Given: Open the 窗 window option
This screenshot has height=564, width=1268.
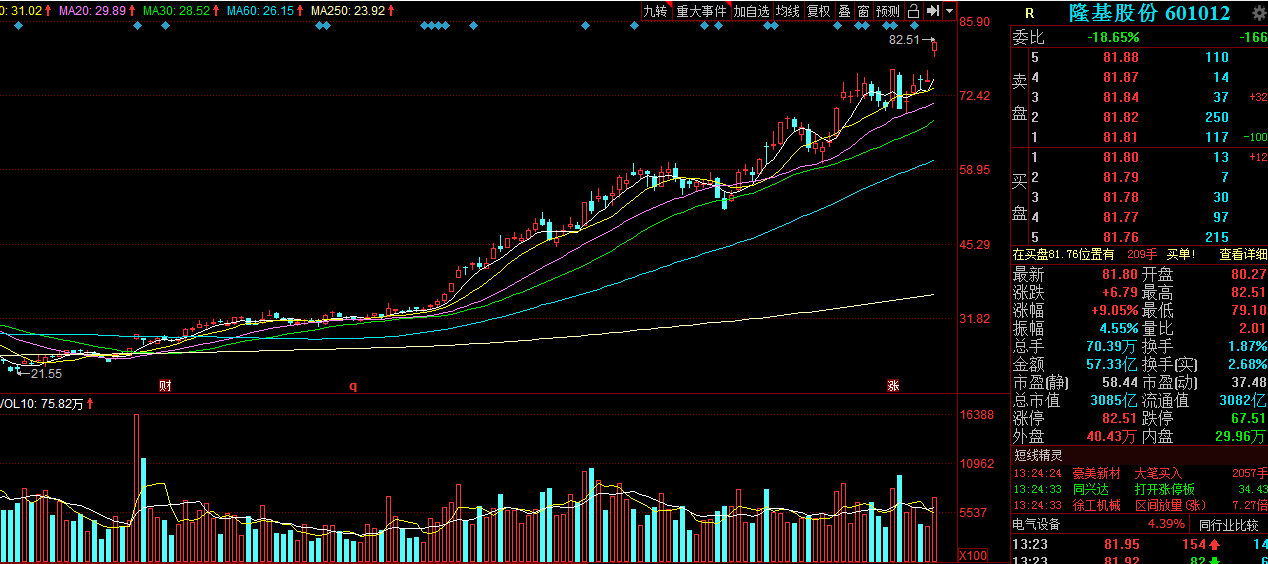Looking at the screenshot, I should (x=863, y=11).
